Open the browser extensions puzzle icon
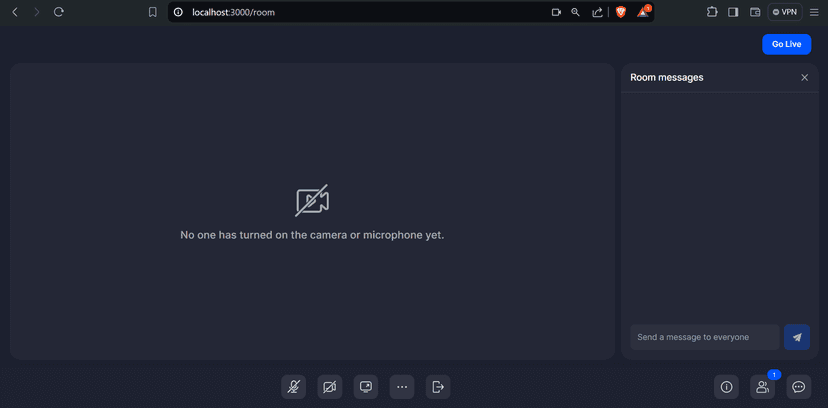The width and height of the screenshot is (828, 408). [x=712, y=12]
